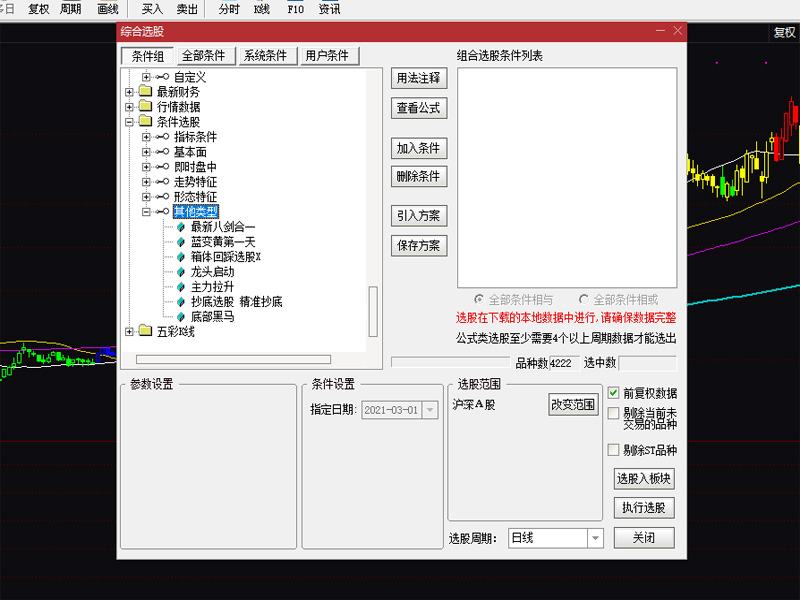800x600 pixels.
Task: Click the 指标条件 node icon
Action: [162, 137]
